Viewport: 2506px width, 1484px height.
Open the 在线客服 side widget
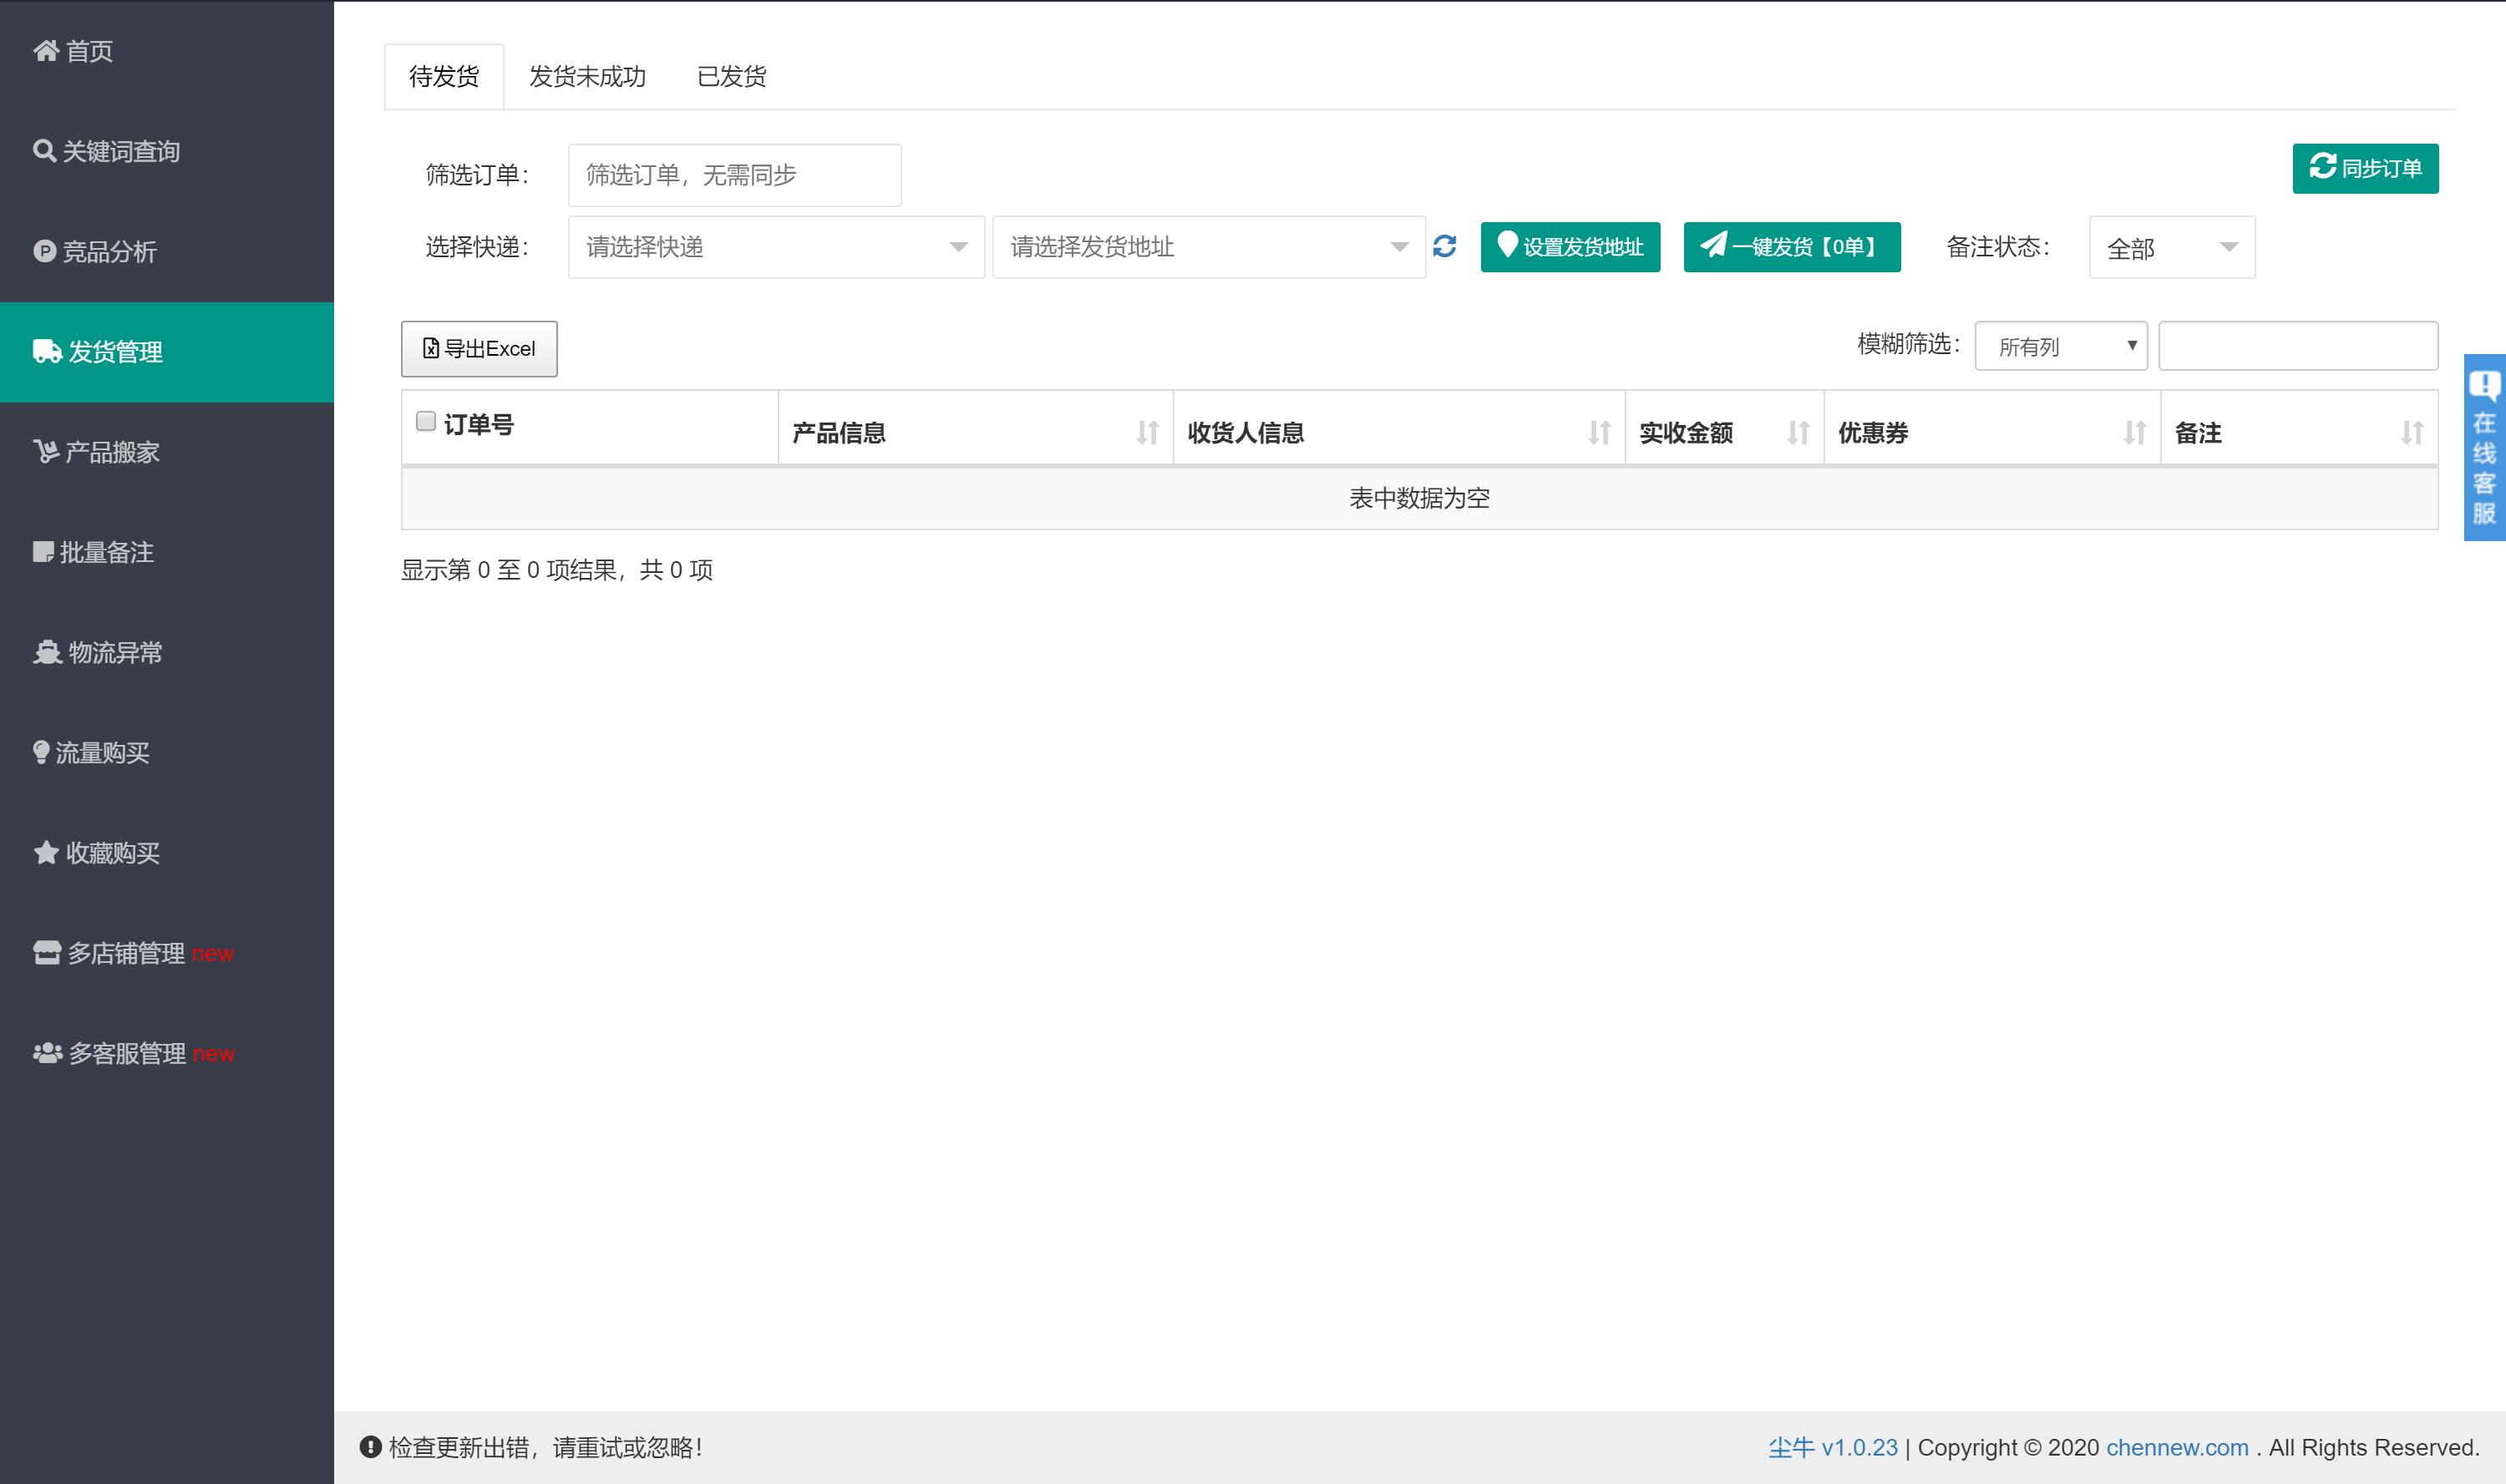pos(2484,447)
